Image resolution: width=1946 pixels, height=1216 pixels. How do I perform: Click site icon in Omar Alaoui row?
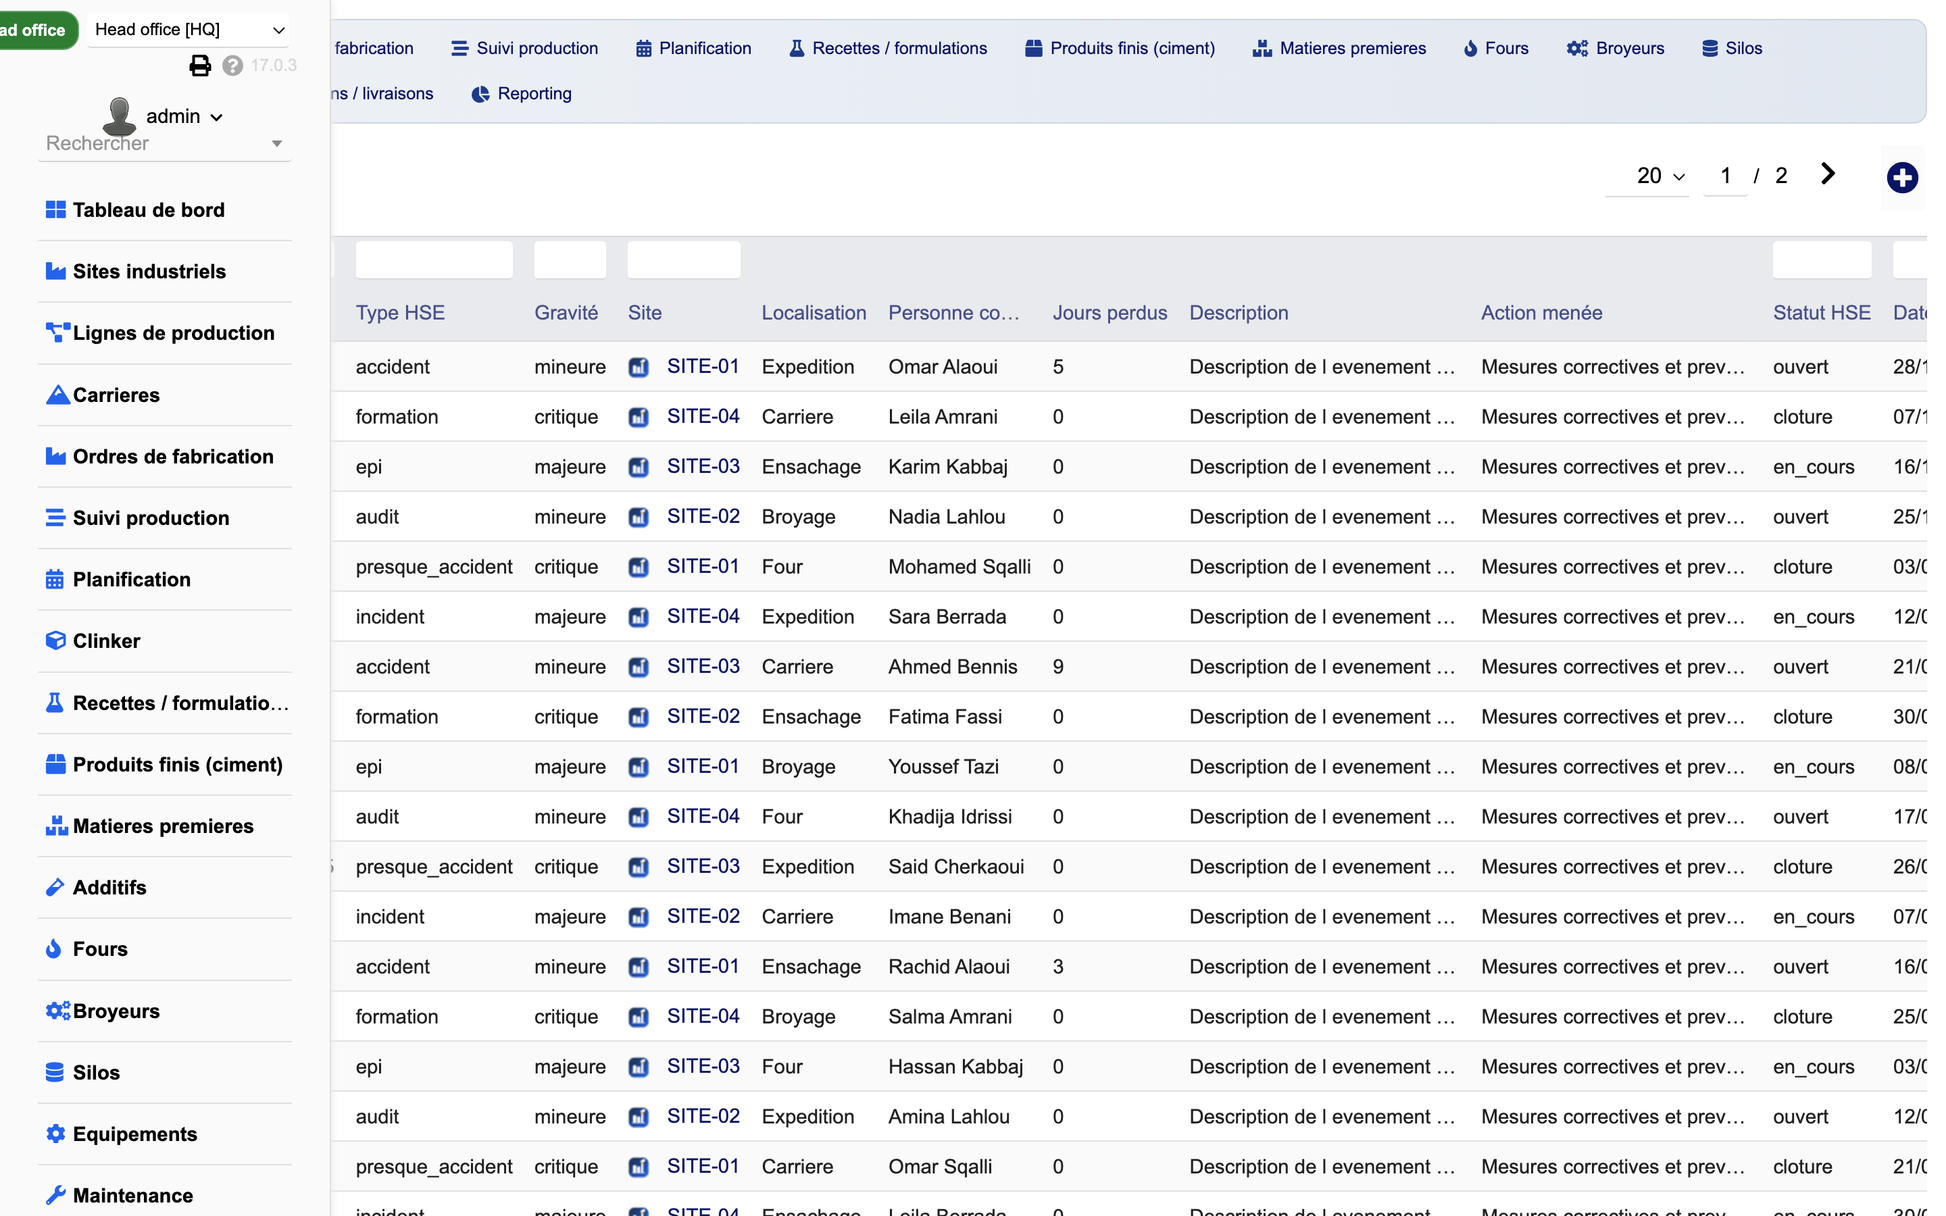638,367
